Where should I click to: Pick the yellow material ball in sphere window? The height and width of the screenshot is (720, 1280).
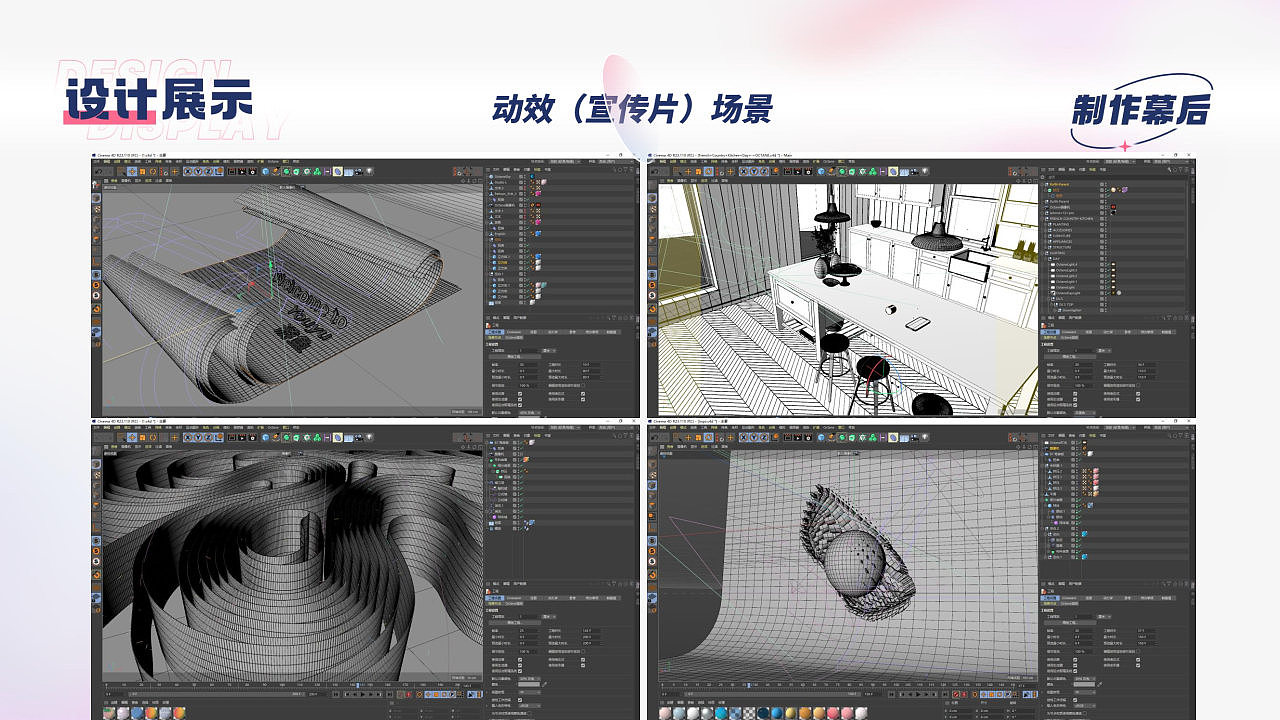click(791, 713)
